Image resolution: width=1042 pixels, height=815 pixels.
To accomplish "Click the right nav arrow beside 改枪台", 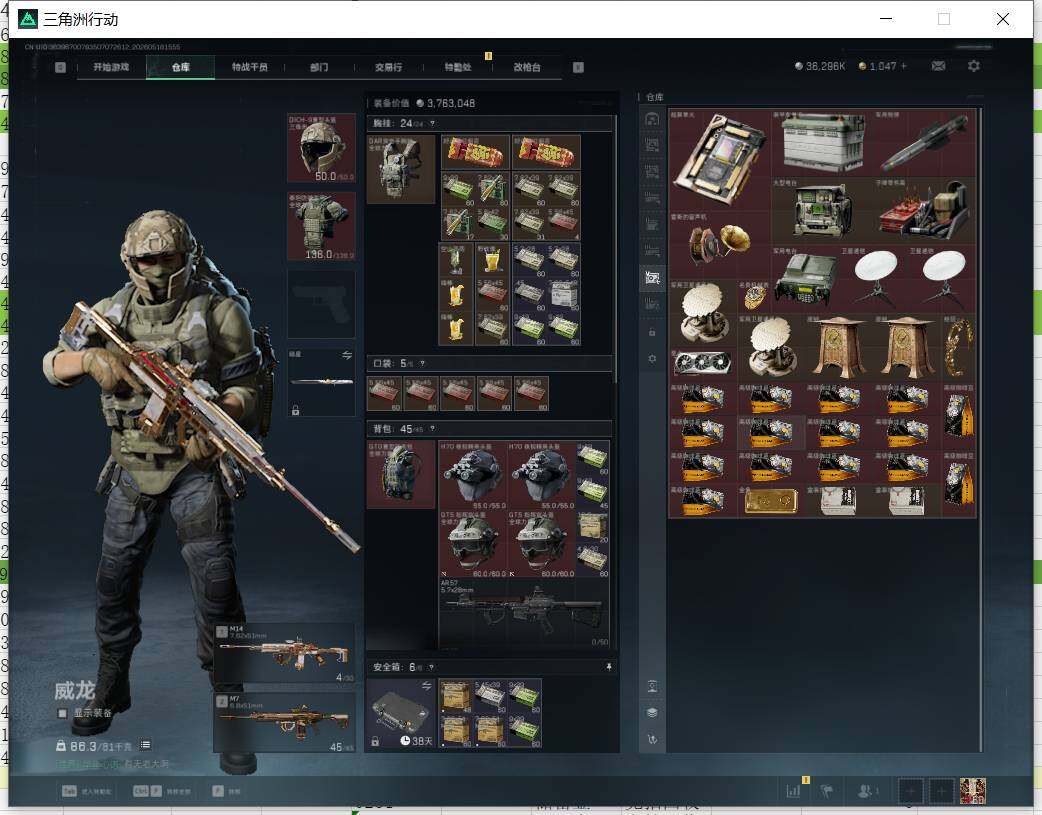I will [x=578, y=67].
